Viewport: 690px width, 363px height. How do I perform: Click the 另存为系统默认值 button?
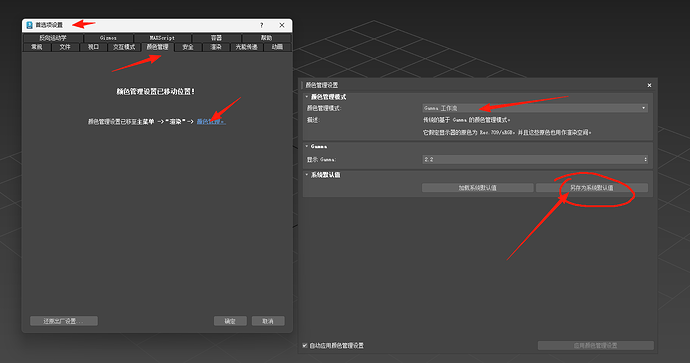[x=592, y=188]
